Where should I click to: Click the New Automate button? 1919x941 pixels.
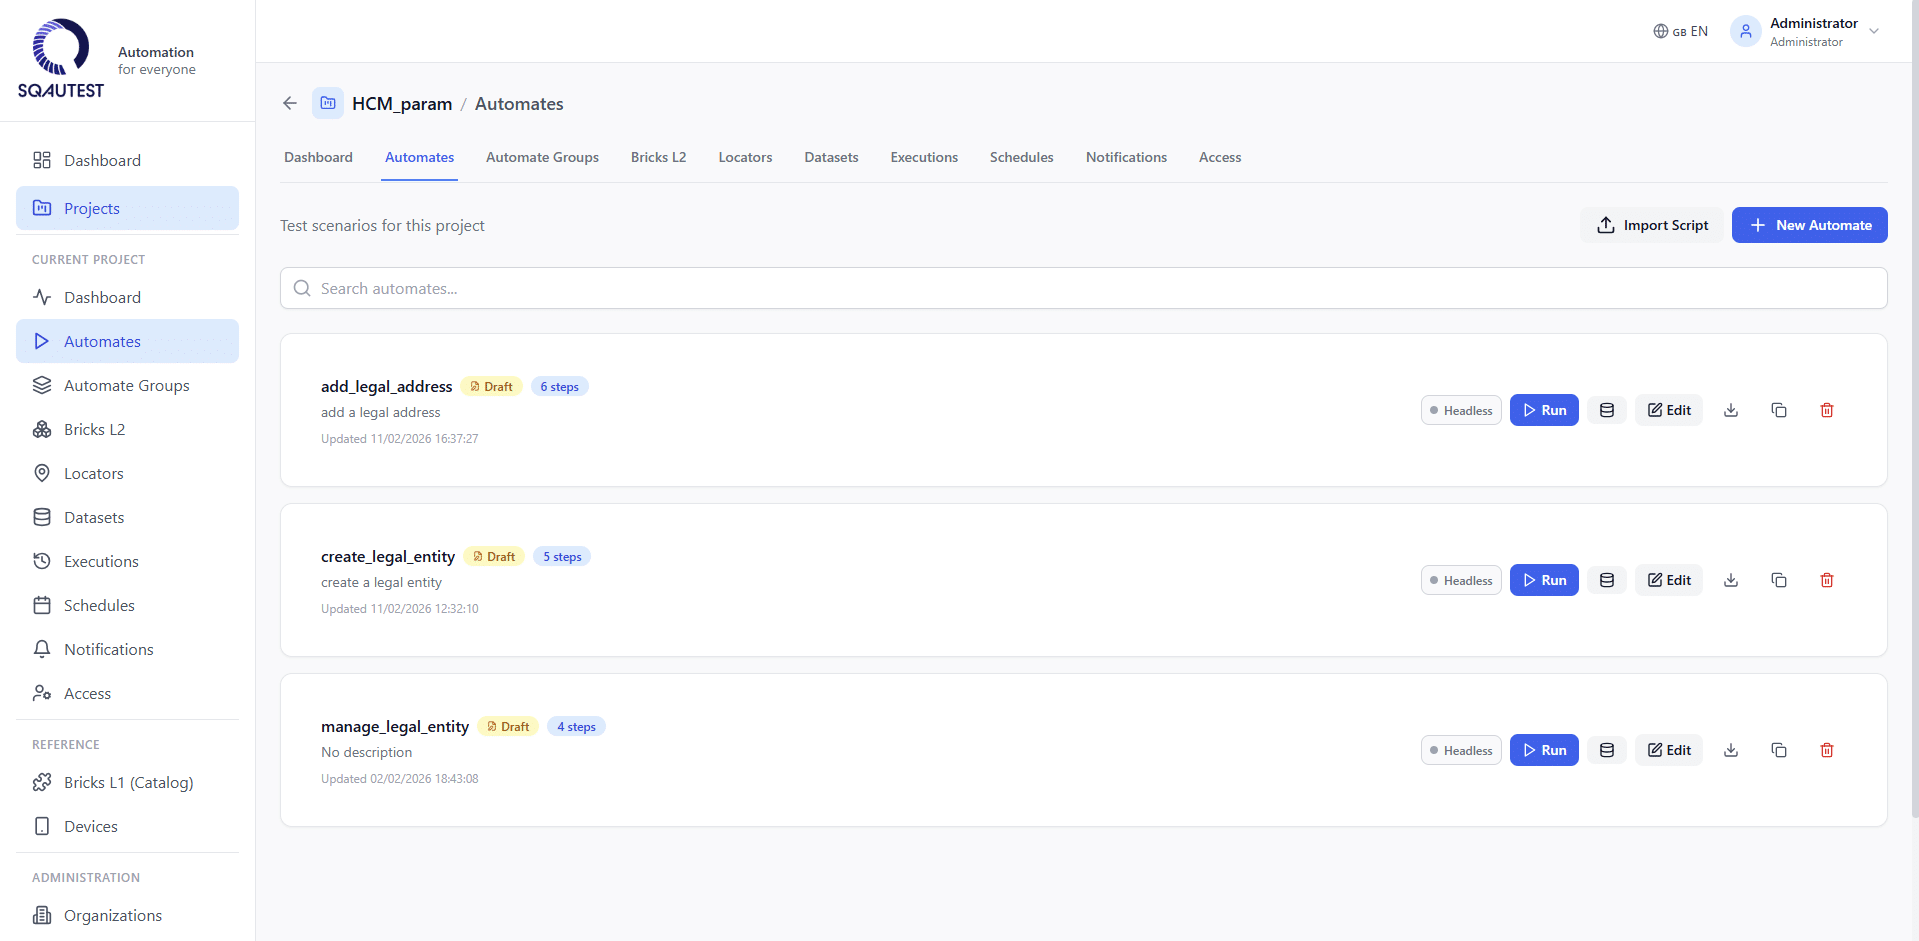(x=1809, y=225)
